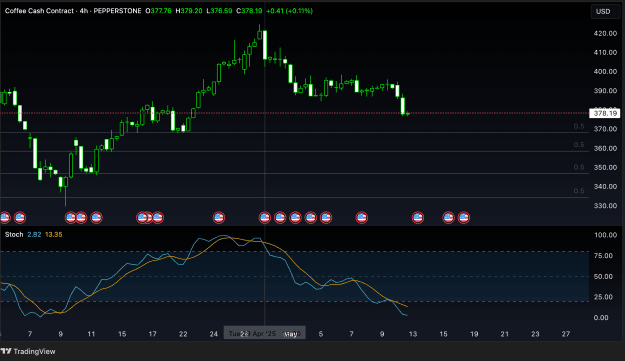Open the TradingView logo link
This screenshot has width=625, height=361.
tap(28, 351)
